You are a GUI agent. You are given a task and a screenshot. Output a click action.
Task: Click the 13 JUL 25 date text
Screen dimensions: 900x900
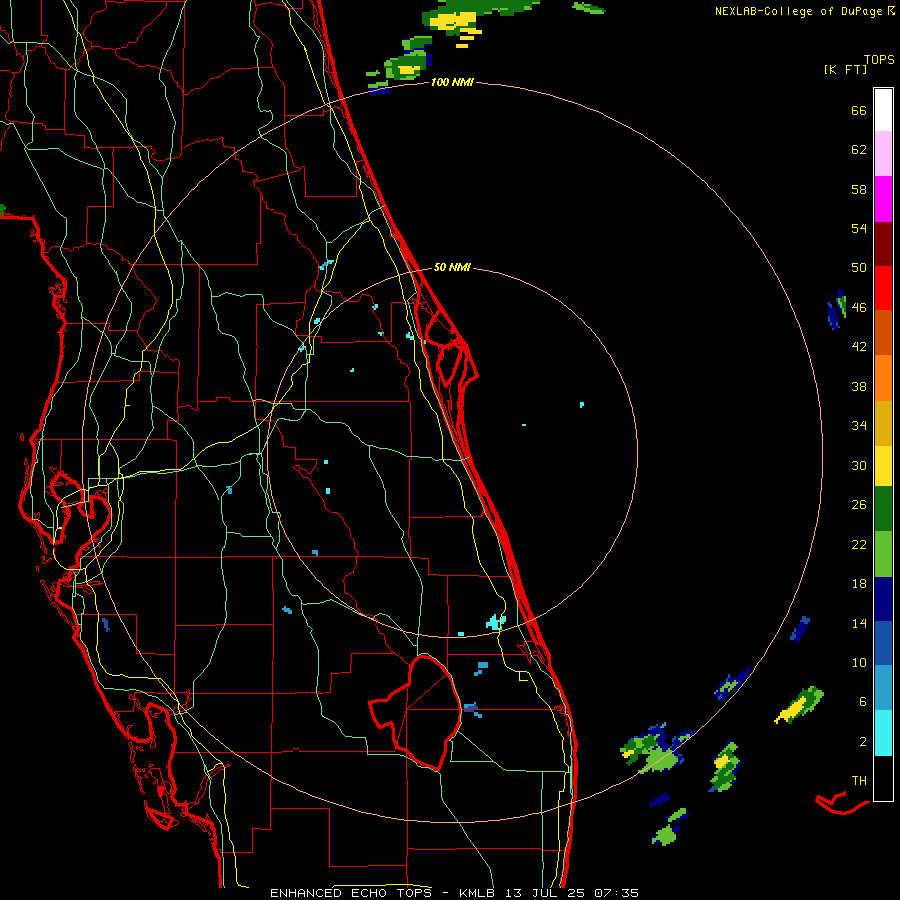point(546,893)
